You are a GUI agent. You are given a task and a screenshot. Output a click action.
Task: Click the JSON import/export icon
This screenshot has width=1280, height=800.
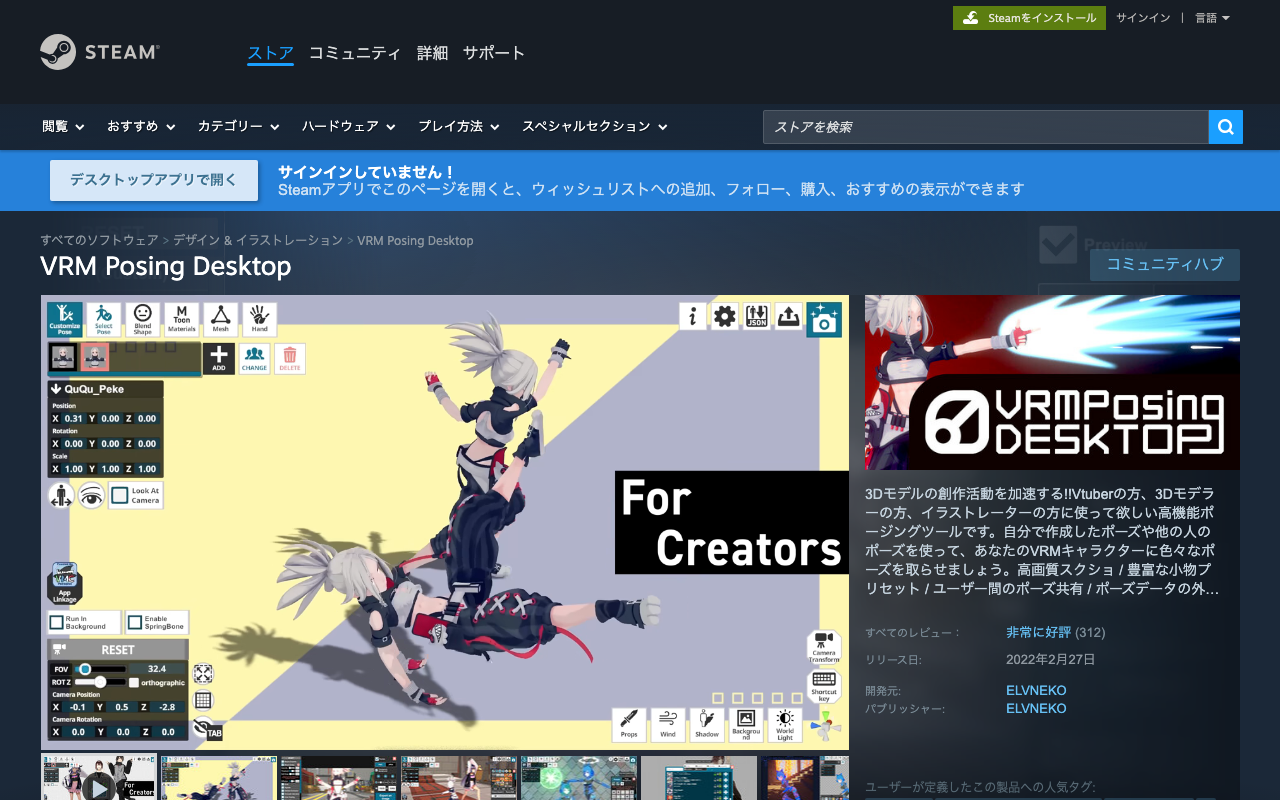click(x=756, y=316)
